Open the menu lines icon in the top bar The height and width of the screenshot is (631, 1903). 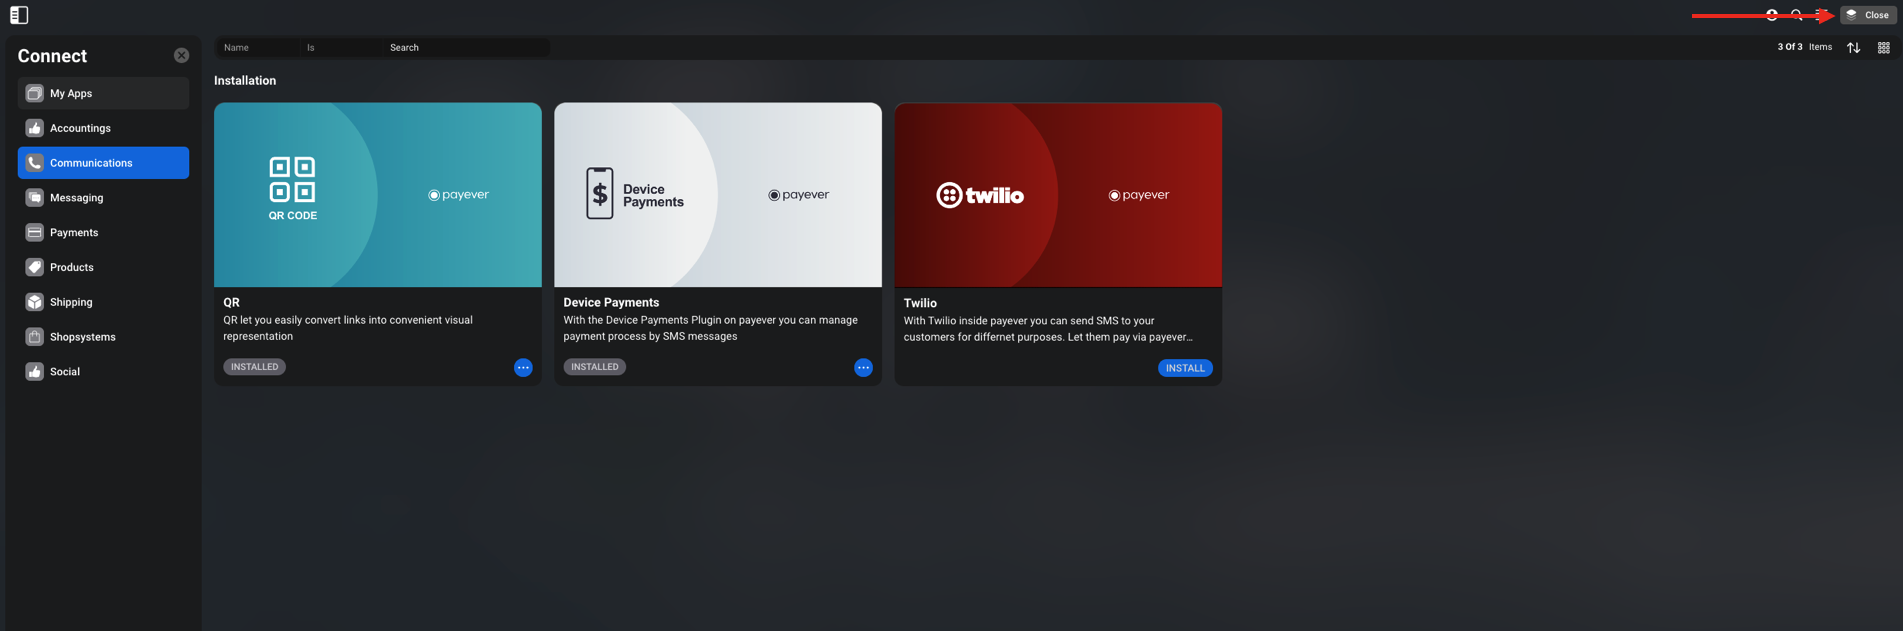tap(1822, 15)
